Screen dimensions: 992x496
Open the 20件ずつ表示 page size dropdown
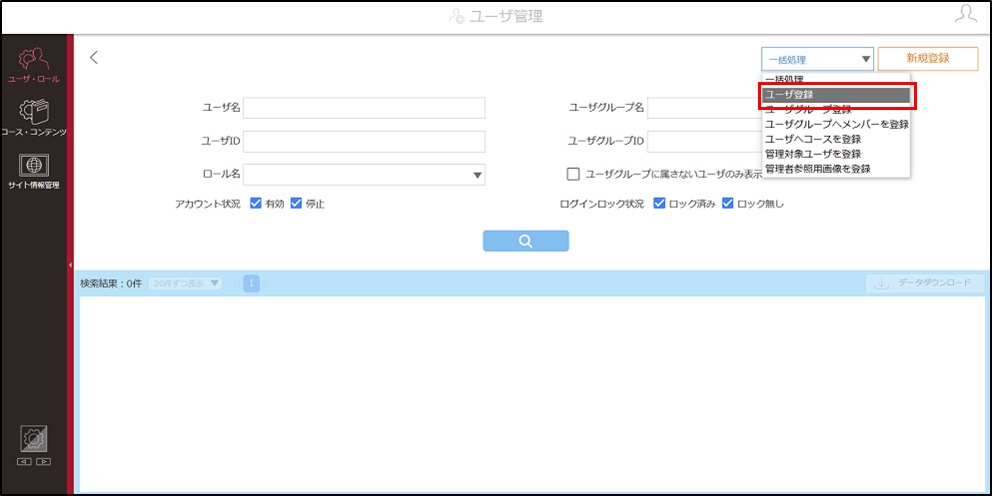(185, 283)
